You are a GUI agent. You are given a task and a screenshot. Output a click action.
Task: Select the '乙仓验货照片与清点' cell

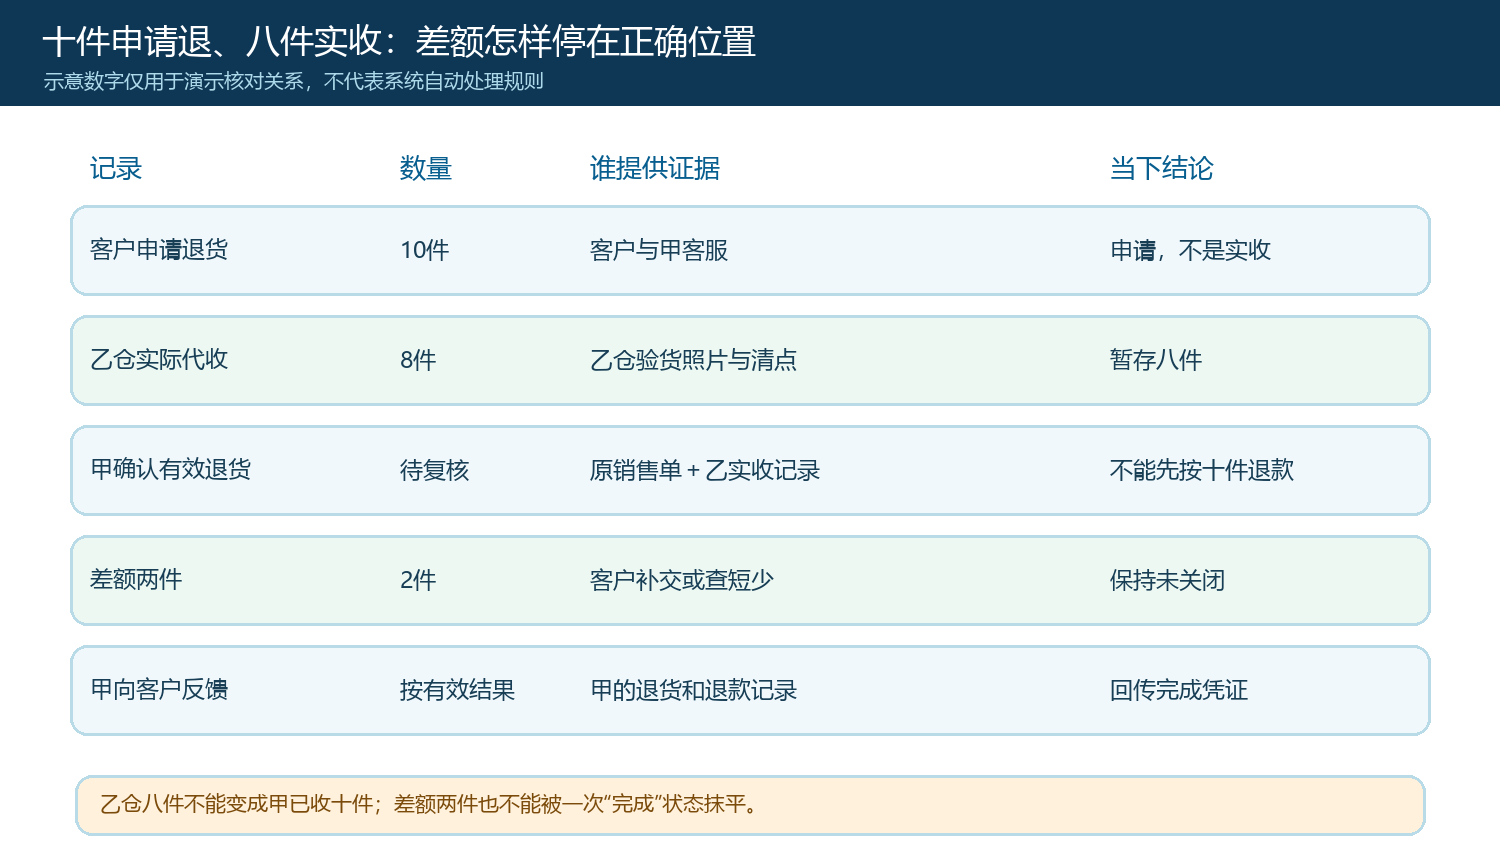(x=694, y=360)
